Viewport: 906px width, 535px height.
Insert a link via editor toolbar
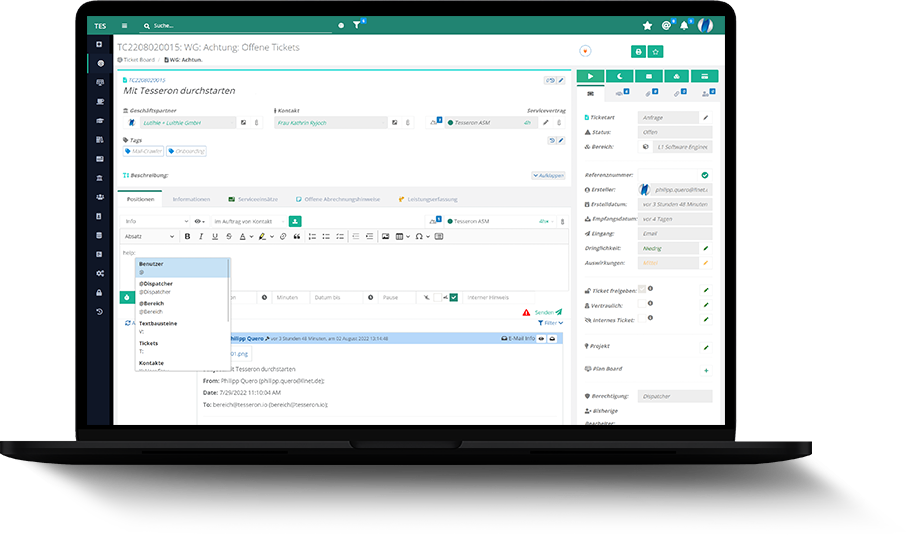pyautogui.click(x=283, y=236)
